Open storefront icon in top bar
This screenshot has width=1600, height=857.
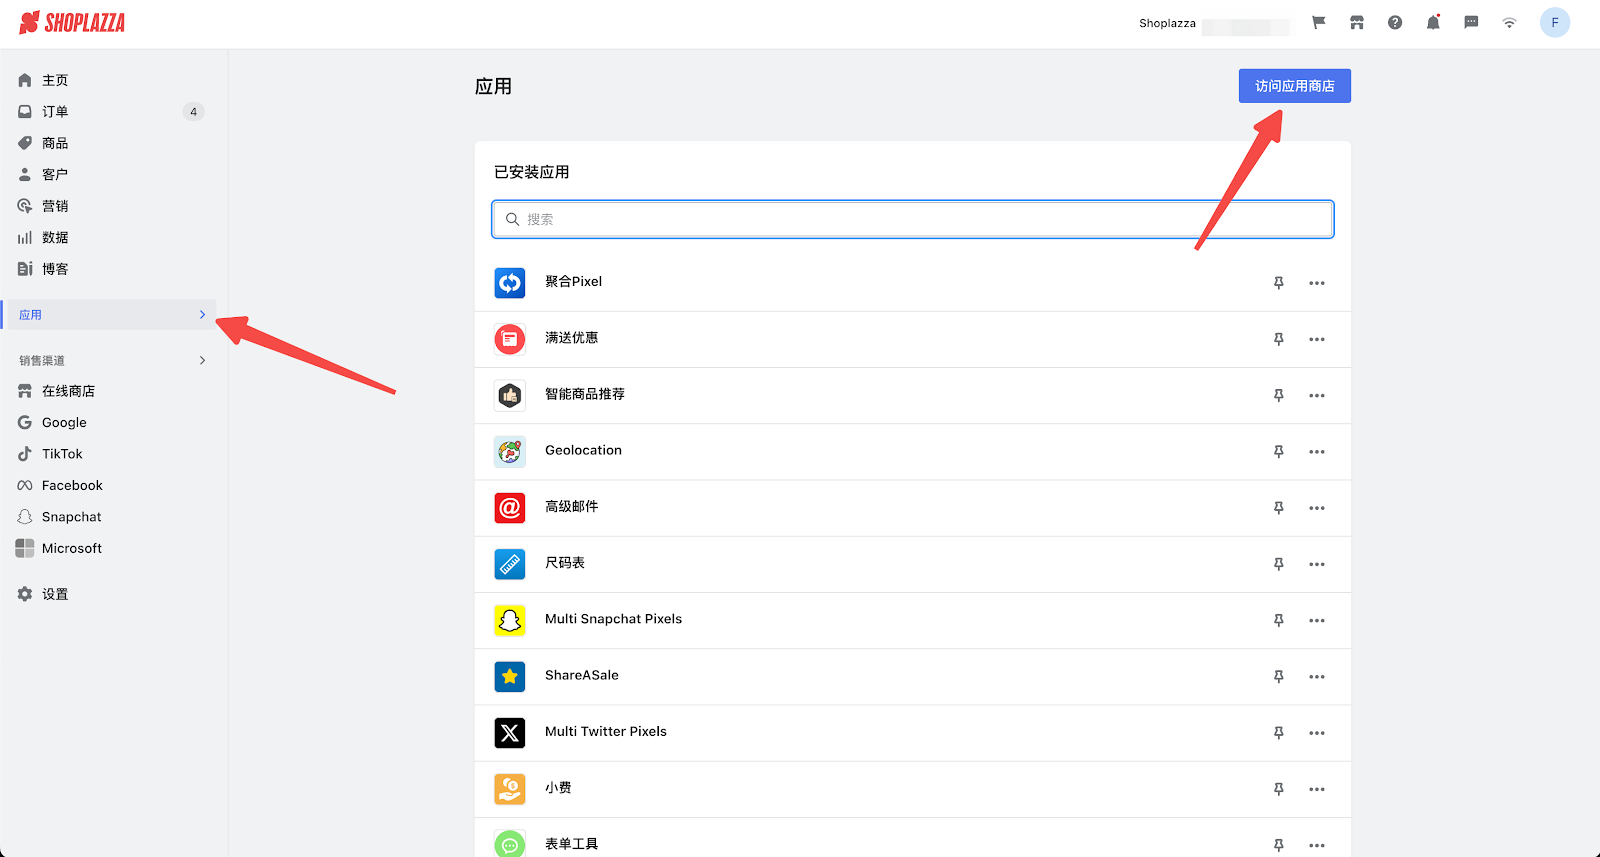tap(1357, 22)
